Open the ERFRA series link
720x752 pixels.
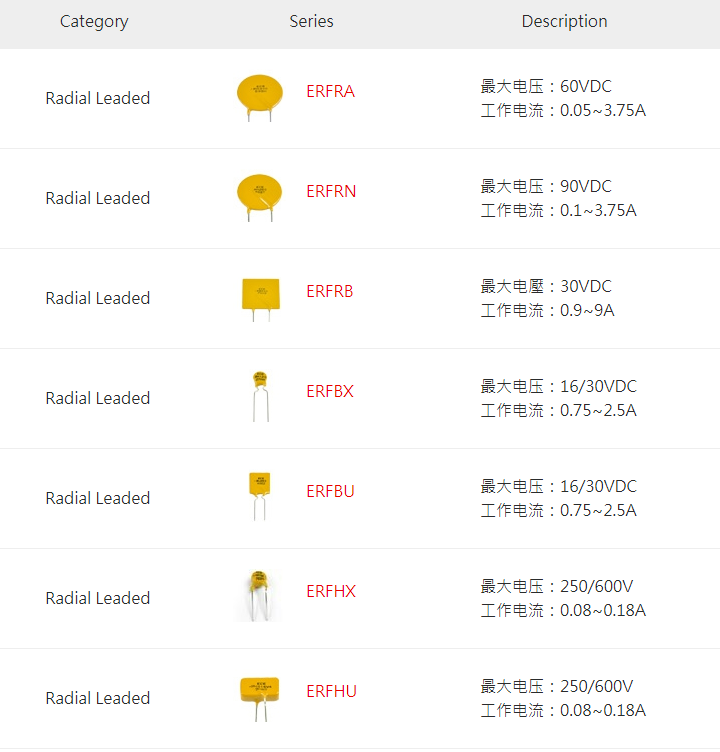coord(330,91)
